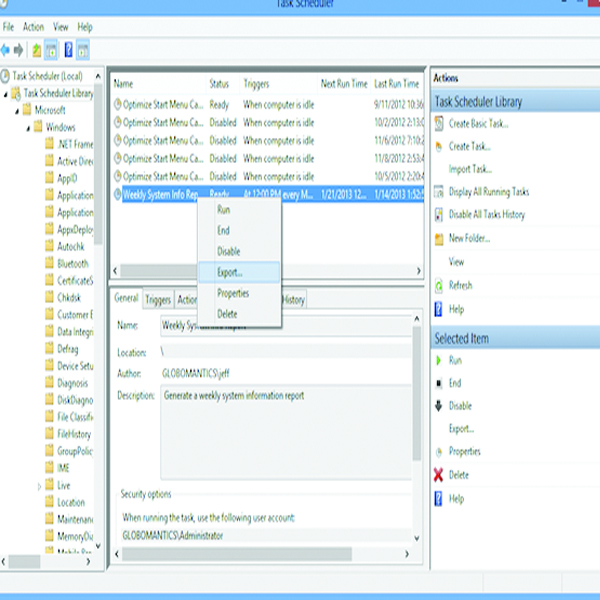The image size is (600, 600).
Task: Toggle the Show/Hide Action Pane toolbar icon
Action: [x=83, y=50]
